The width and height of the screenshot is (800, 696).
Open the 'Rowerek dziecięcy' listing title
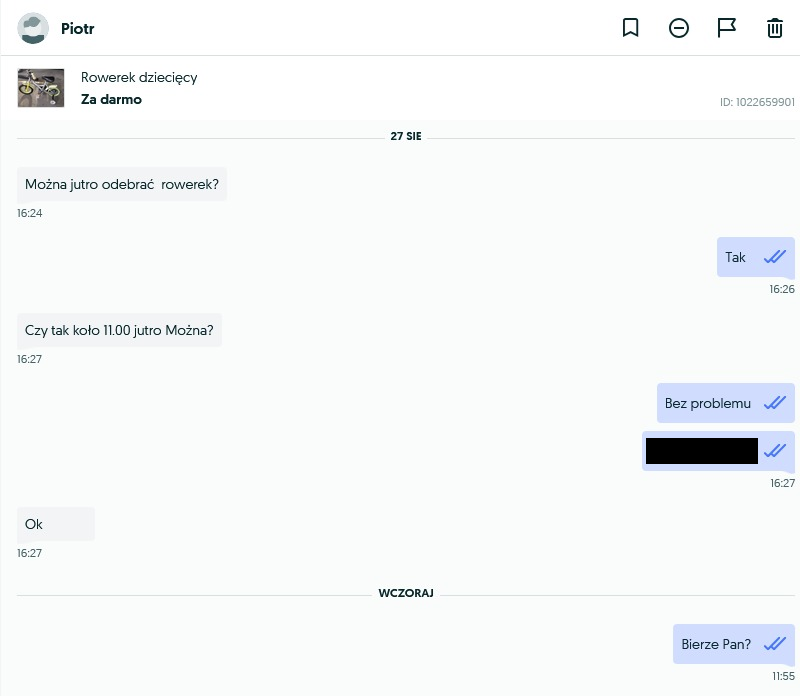pyautogui.click(x=139, y=78)
